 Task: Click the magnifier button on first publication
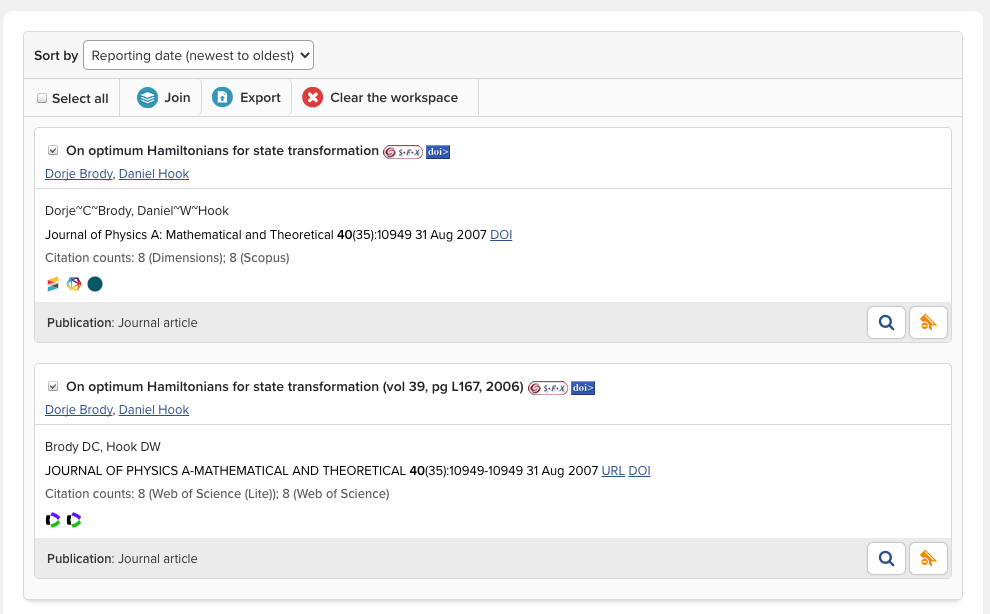tap(886, 323)
